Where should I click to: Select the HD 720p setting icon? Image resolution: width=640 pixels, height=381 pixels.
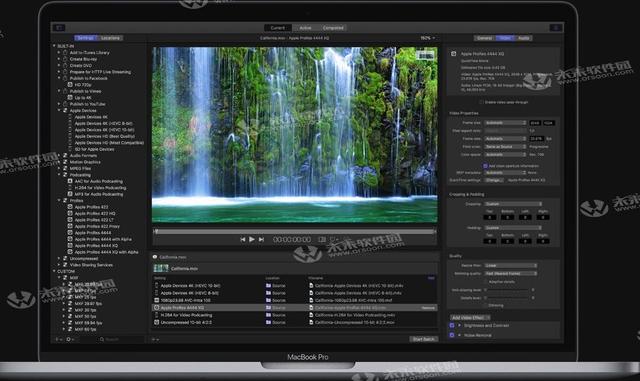tap(70, 85)
